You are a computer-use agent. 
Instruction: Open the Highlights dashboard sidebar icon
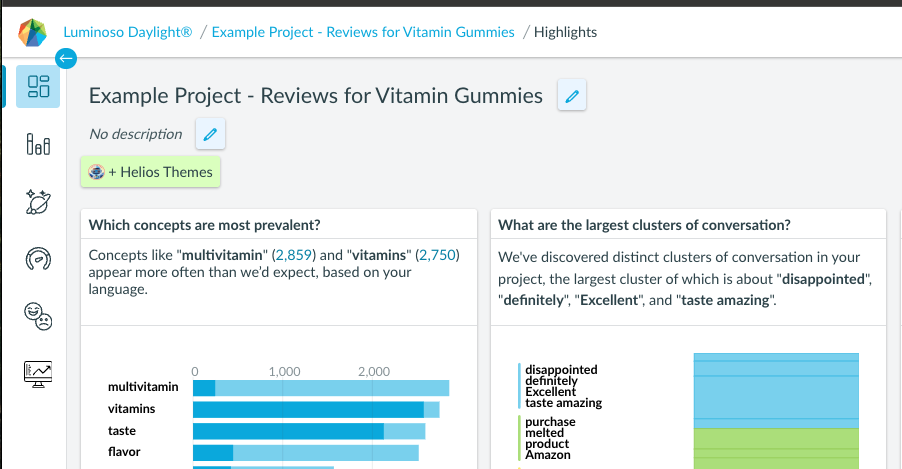(38, 86)
